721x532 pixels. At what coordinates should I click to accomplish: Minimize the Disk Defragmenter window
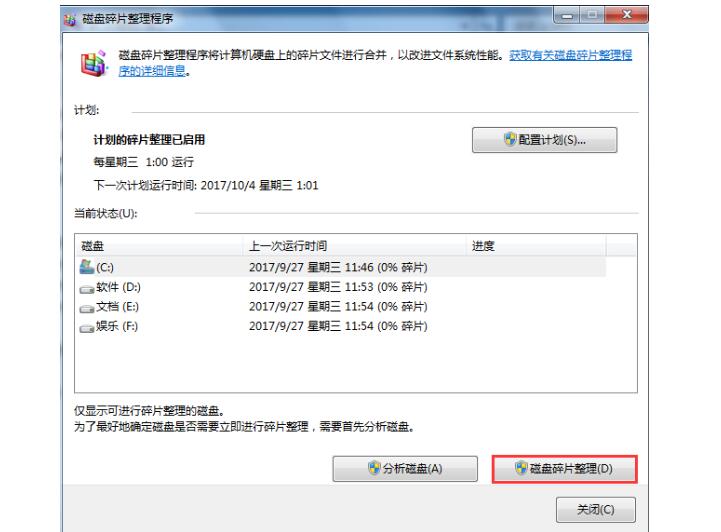pyautogui.click(x=567, y=16)
